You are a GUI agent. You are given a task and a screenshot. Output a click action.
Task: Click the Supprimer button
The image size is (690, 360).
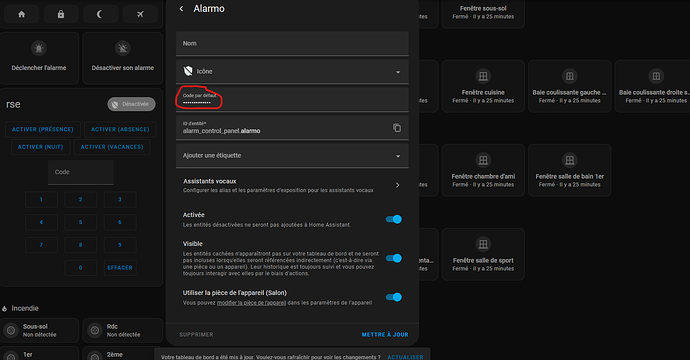tap(196, 334)
